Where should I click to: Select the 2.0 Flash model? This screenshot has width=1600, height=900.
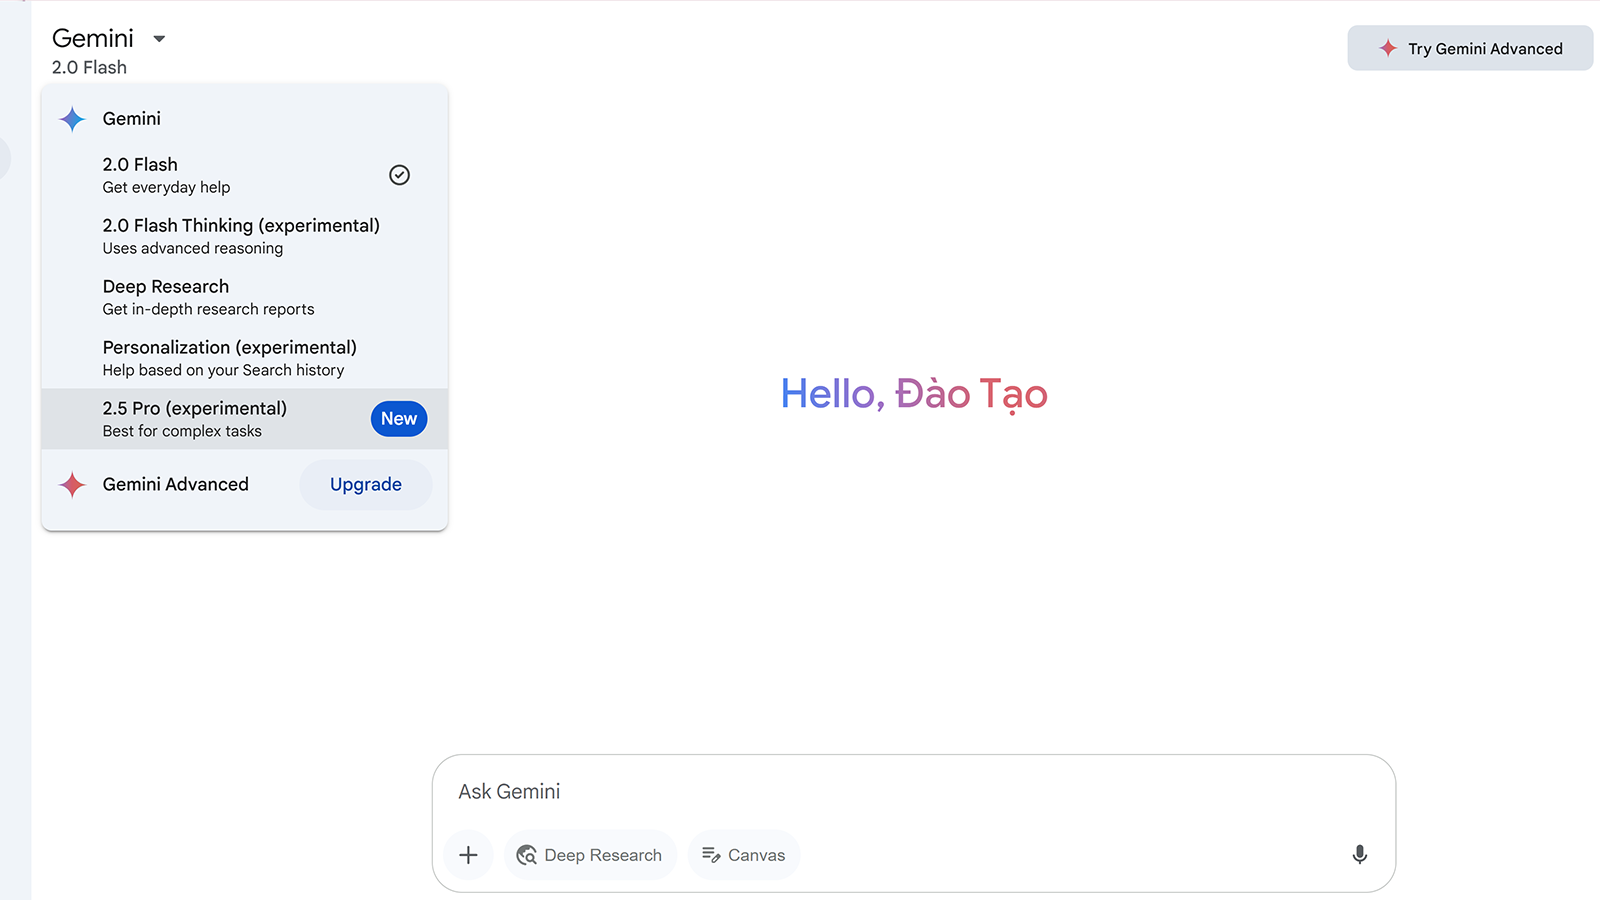[245, 175]
